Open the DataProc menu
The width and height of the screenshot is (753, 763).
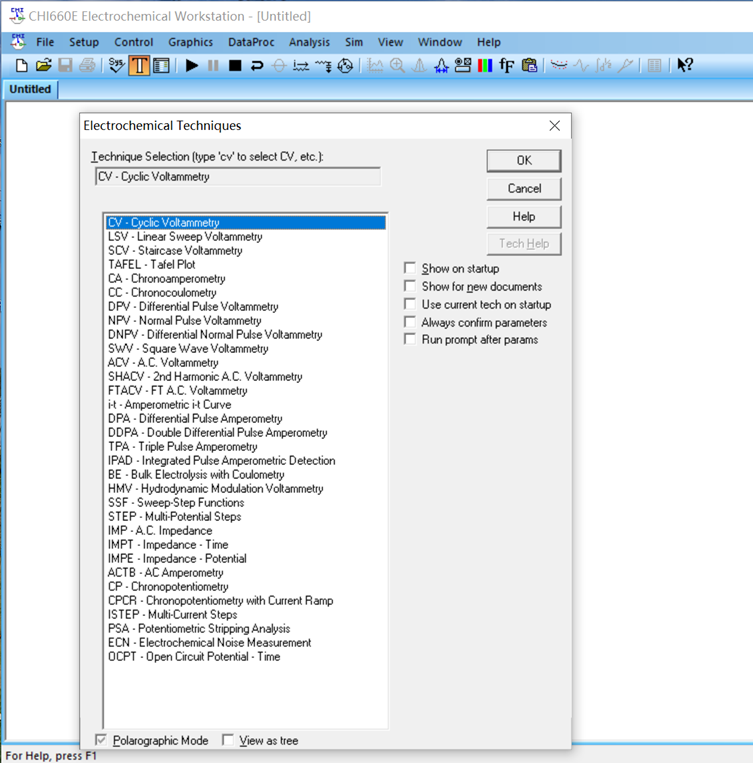tap(251, 42)
